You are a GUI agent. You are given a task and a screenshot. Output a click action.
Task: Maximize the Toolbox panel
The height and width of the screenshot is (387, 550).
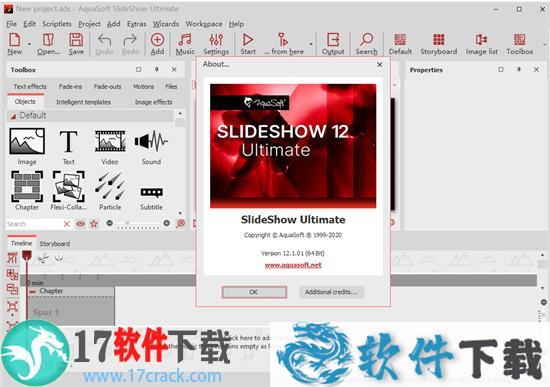coord(139,69)
